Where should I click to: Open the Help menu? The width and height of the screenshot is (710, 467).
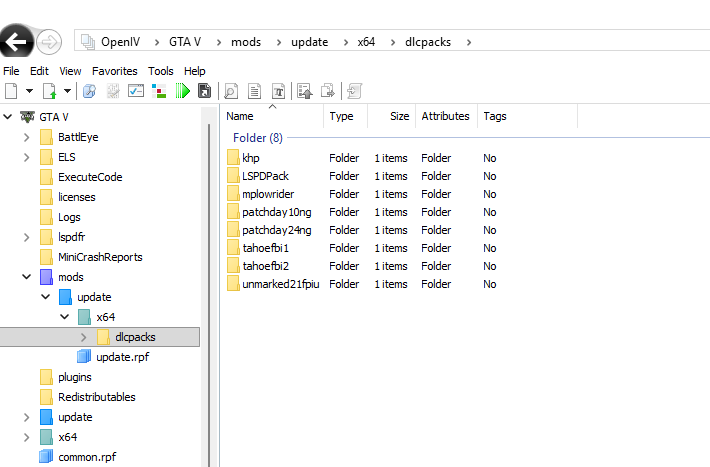coord(195,71)
